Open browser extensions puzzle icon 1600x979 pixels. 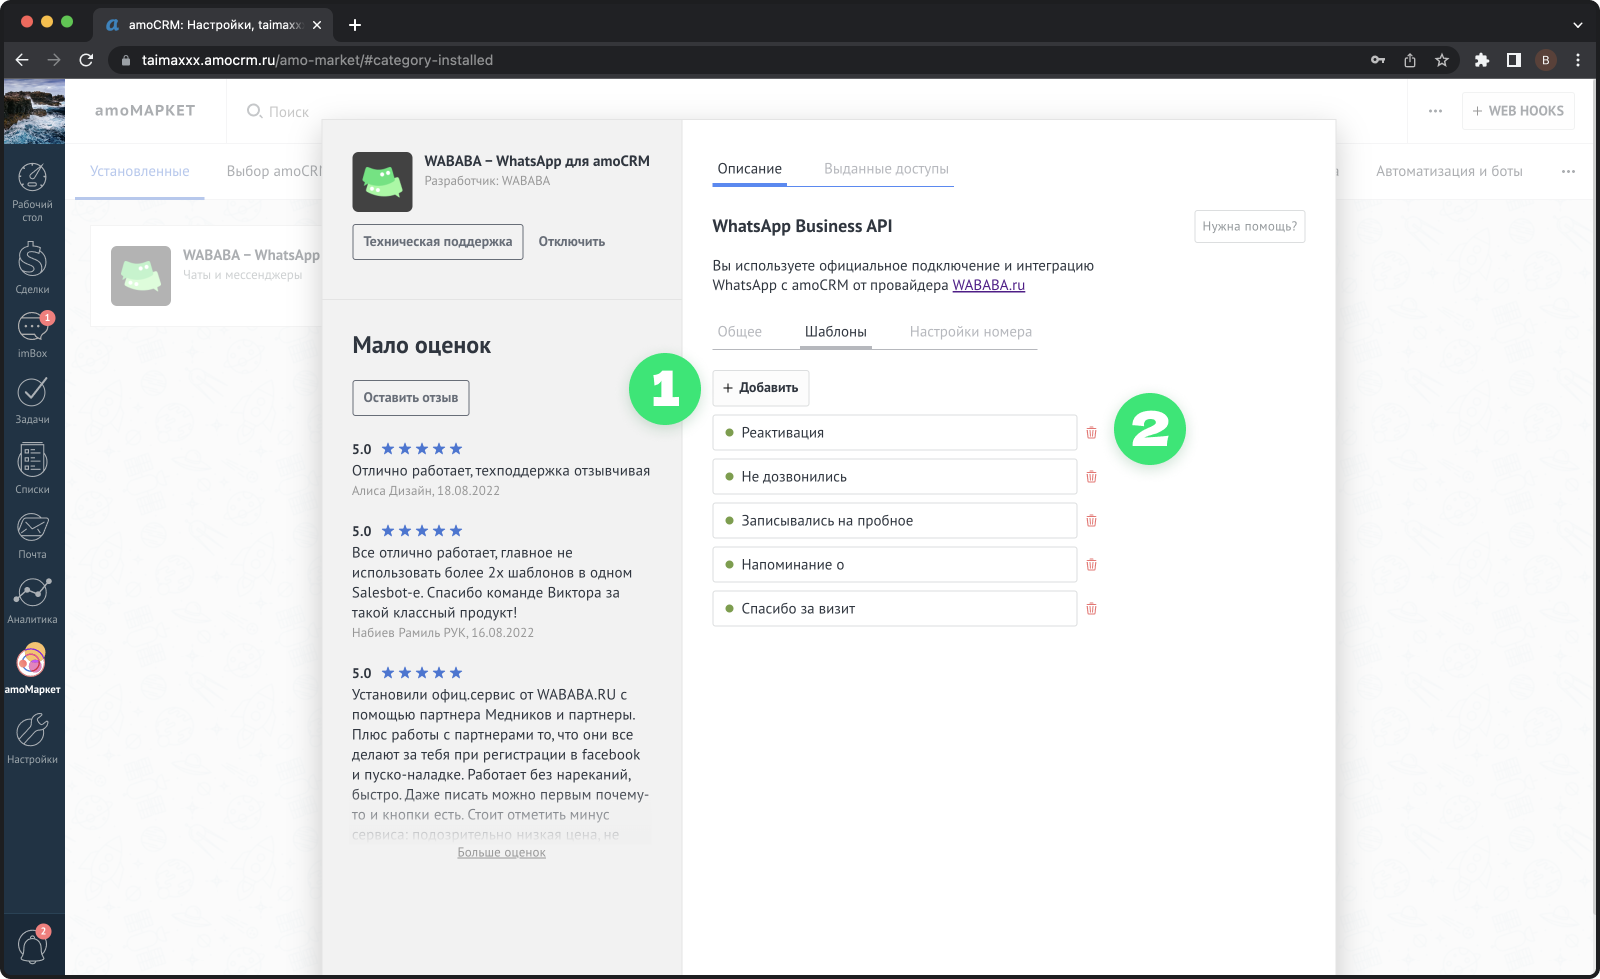click(x=1482, y=60)
